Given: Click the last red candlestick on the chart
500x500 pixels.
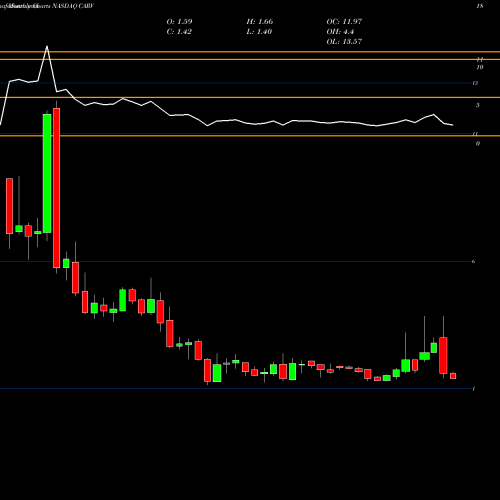Looking at the screenshot, I should 453,376.
